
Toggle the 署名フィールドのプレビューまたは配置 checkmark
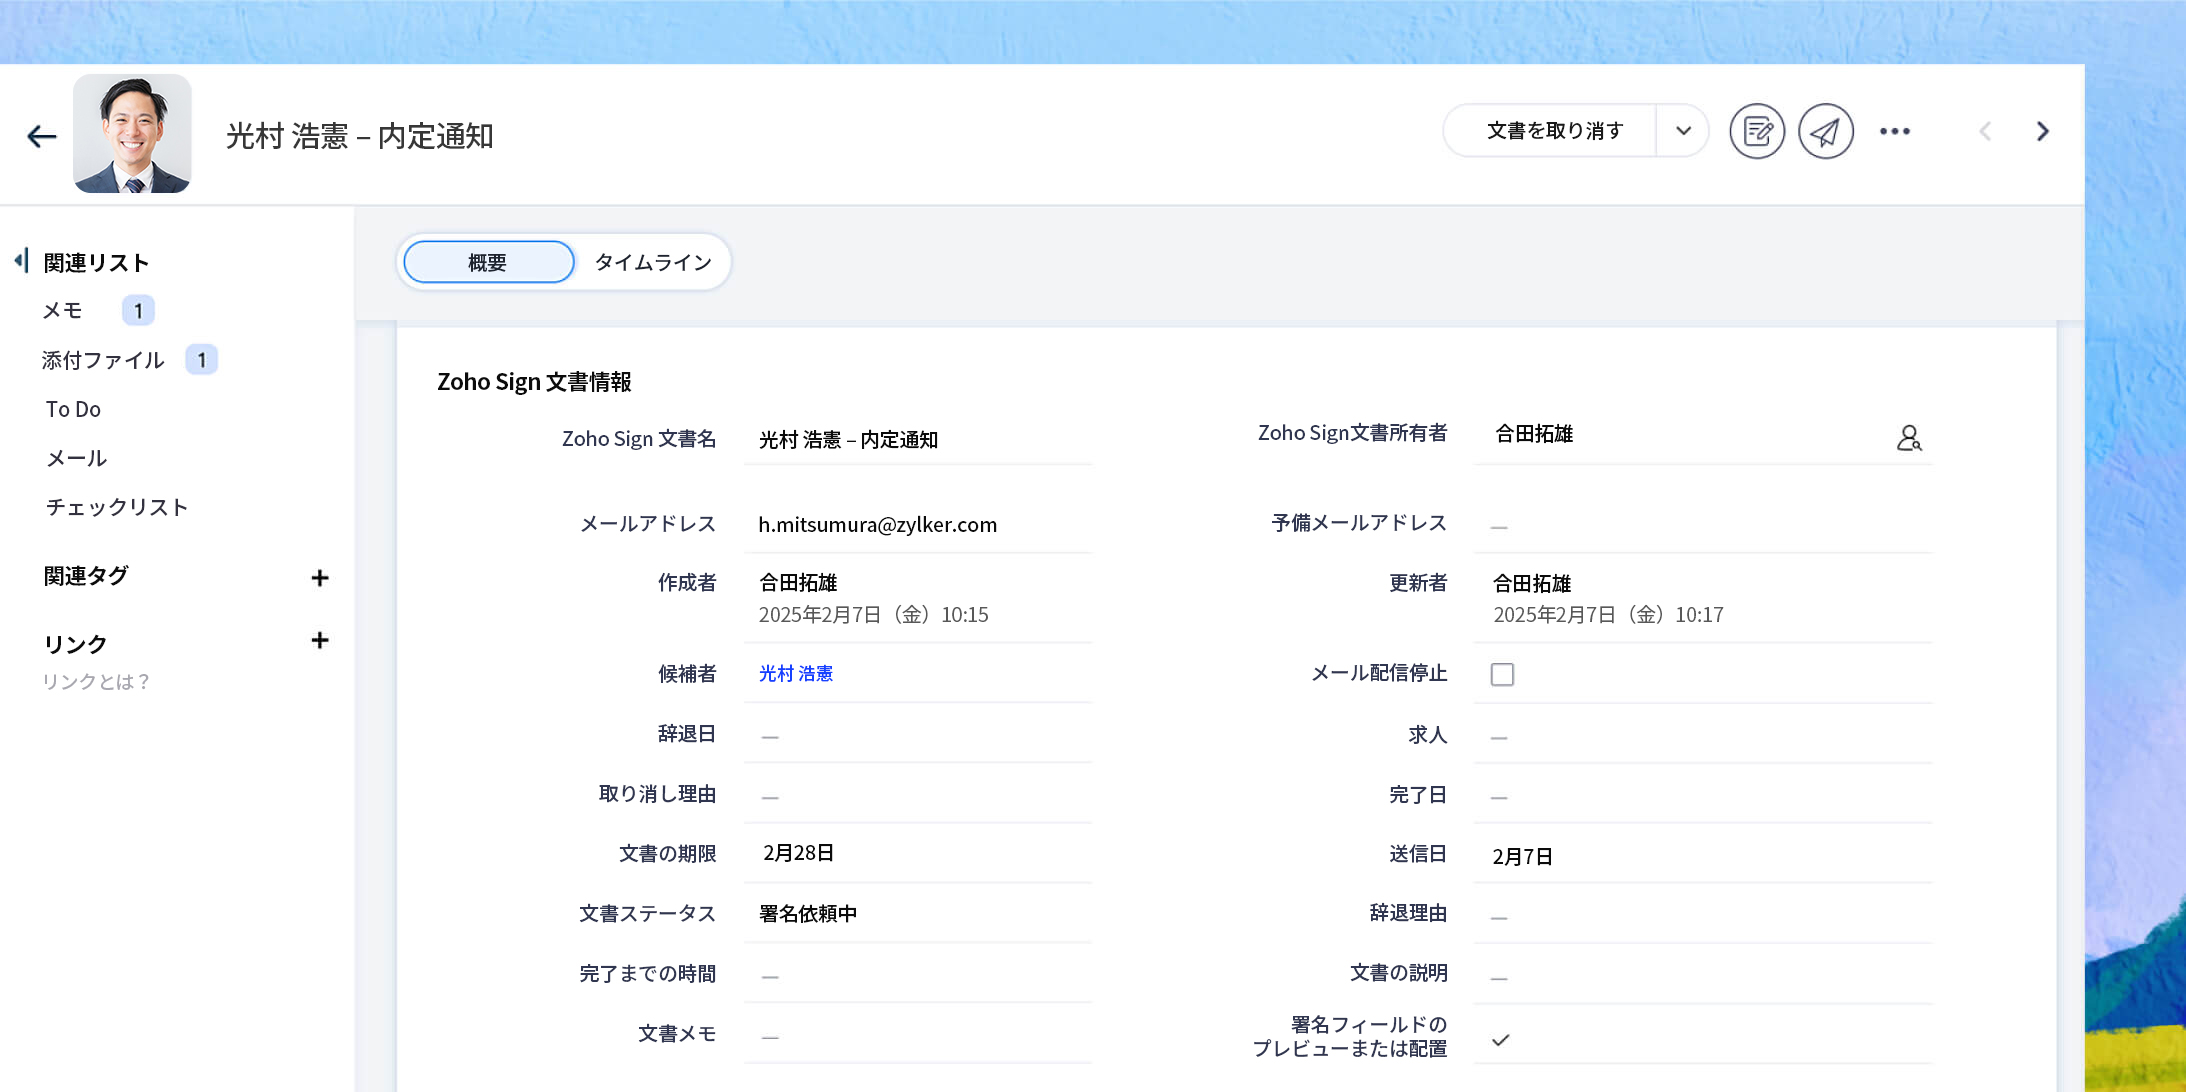(1499, 1040)
